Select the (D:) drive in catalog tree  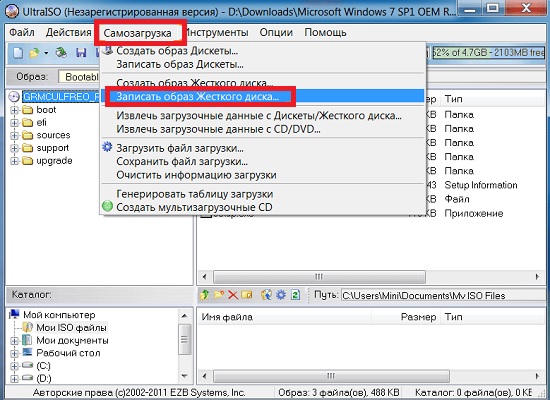[43, 379]
